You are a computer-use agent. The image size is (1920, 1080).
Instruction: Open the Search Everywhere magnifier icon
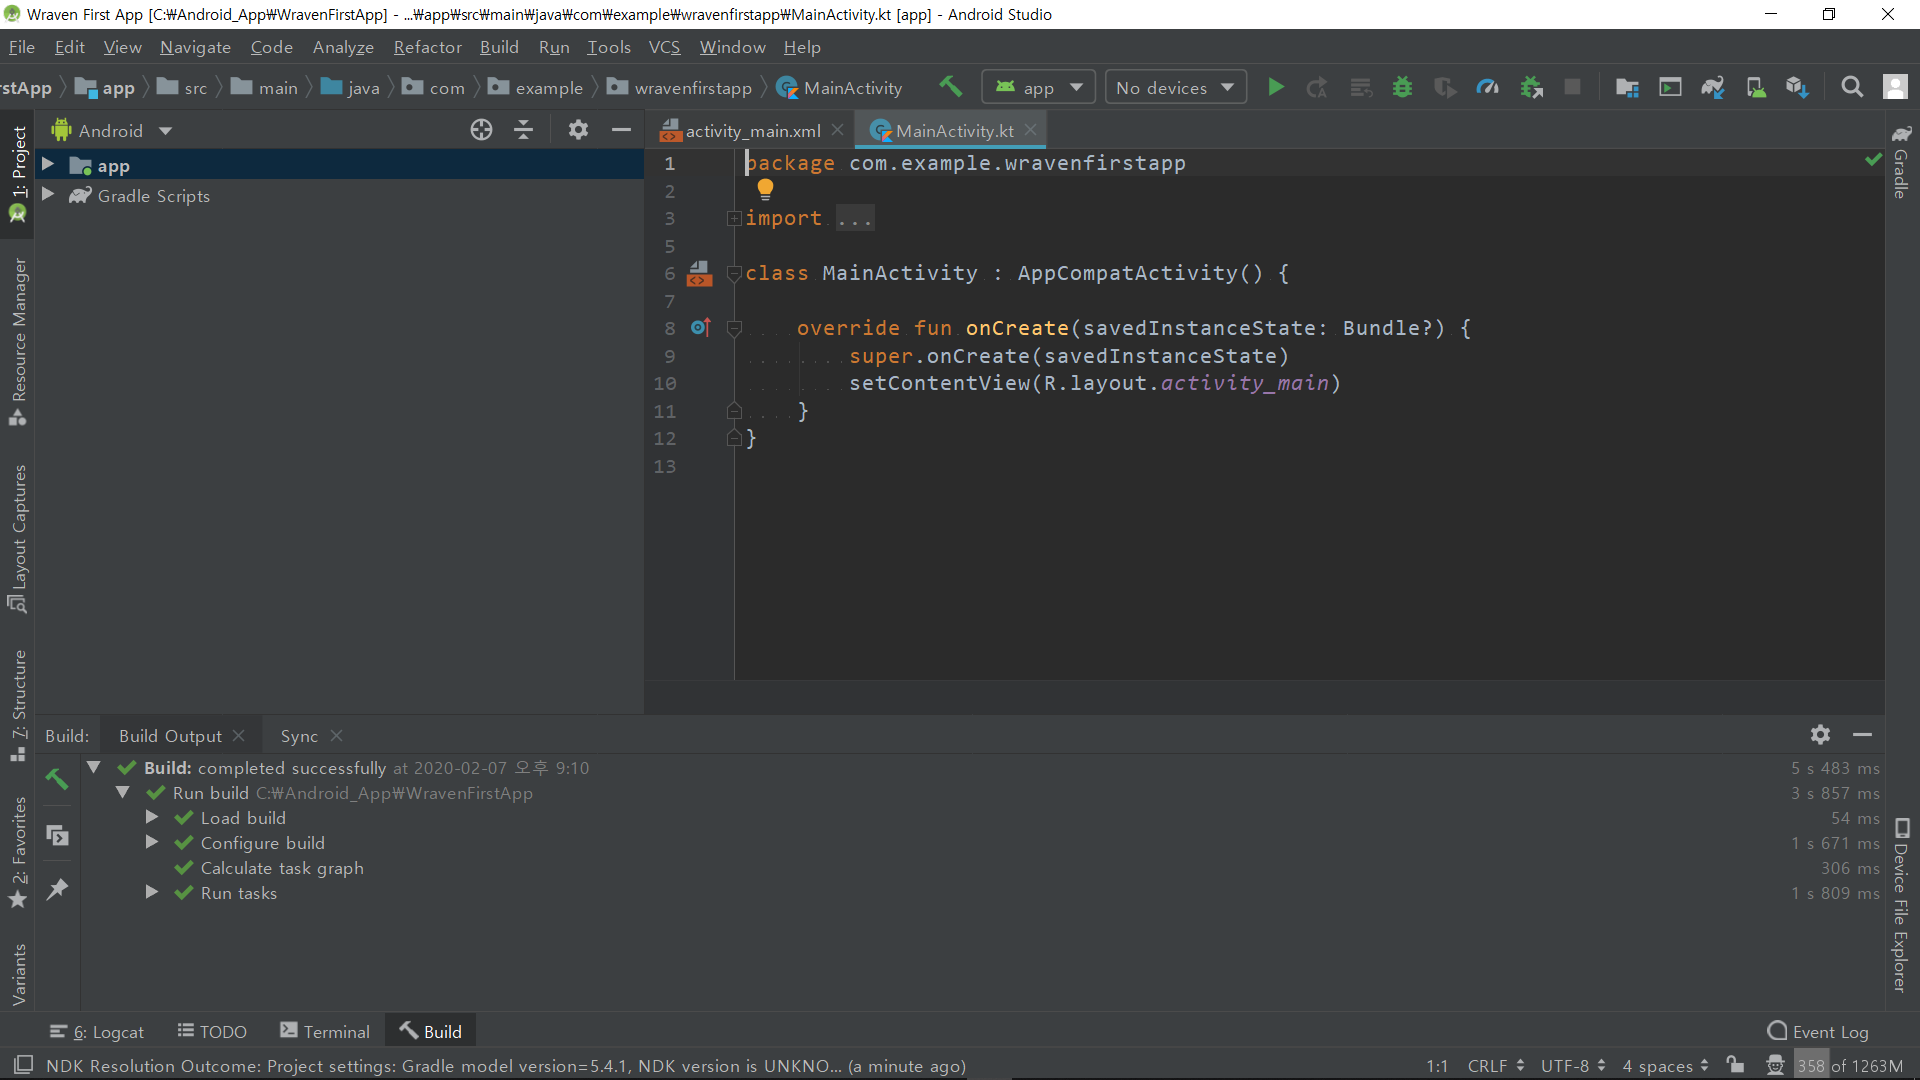point(1852,88)
